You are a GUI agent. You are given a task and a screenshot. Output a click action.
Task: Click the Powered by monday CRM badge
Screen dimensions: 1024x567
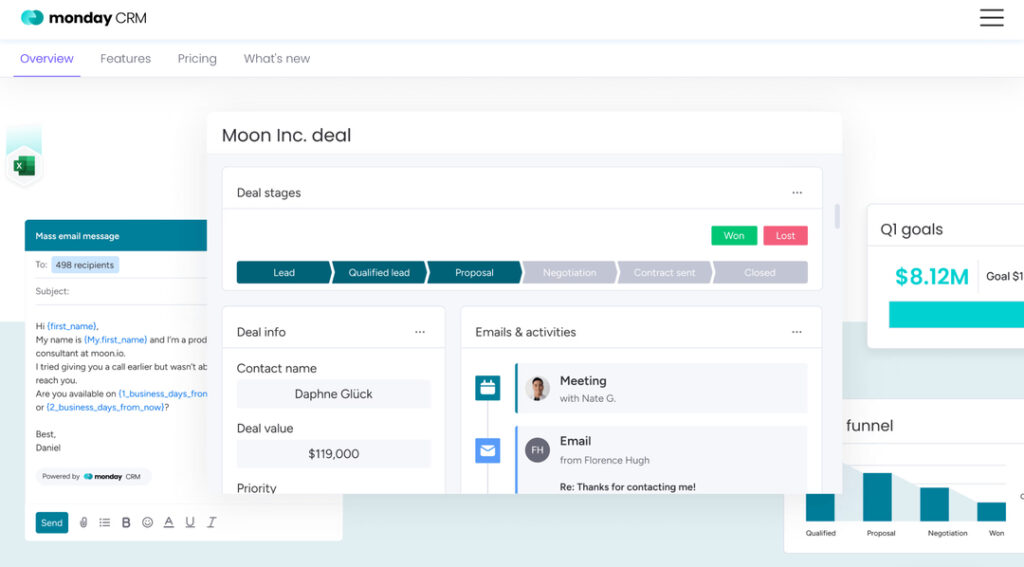tap(92, 477)
